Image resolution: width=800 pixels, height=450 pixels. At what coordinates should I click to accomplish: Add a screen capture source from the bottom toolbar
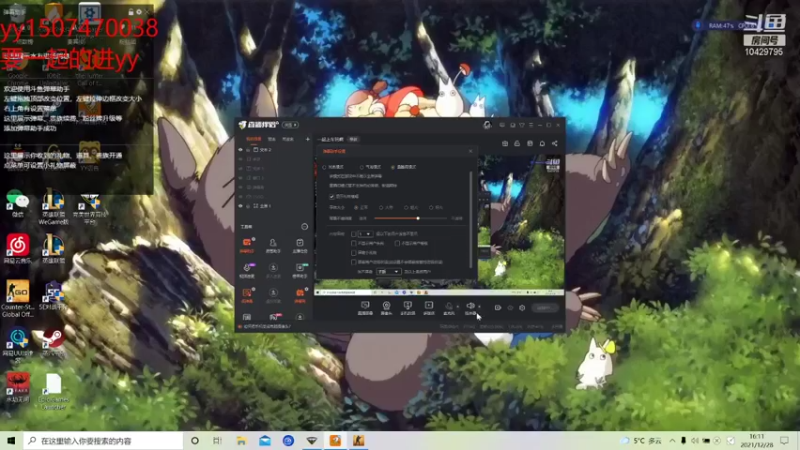(365, 308)
